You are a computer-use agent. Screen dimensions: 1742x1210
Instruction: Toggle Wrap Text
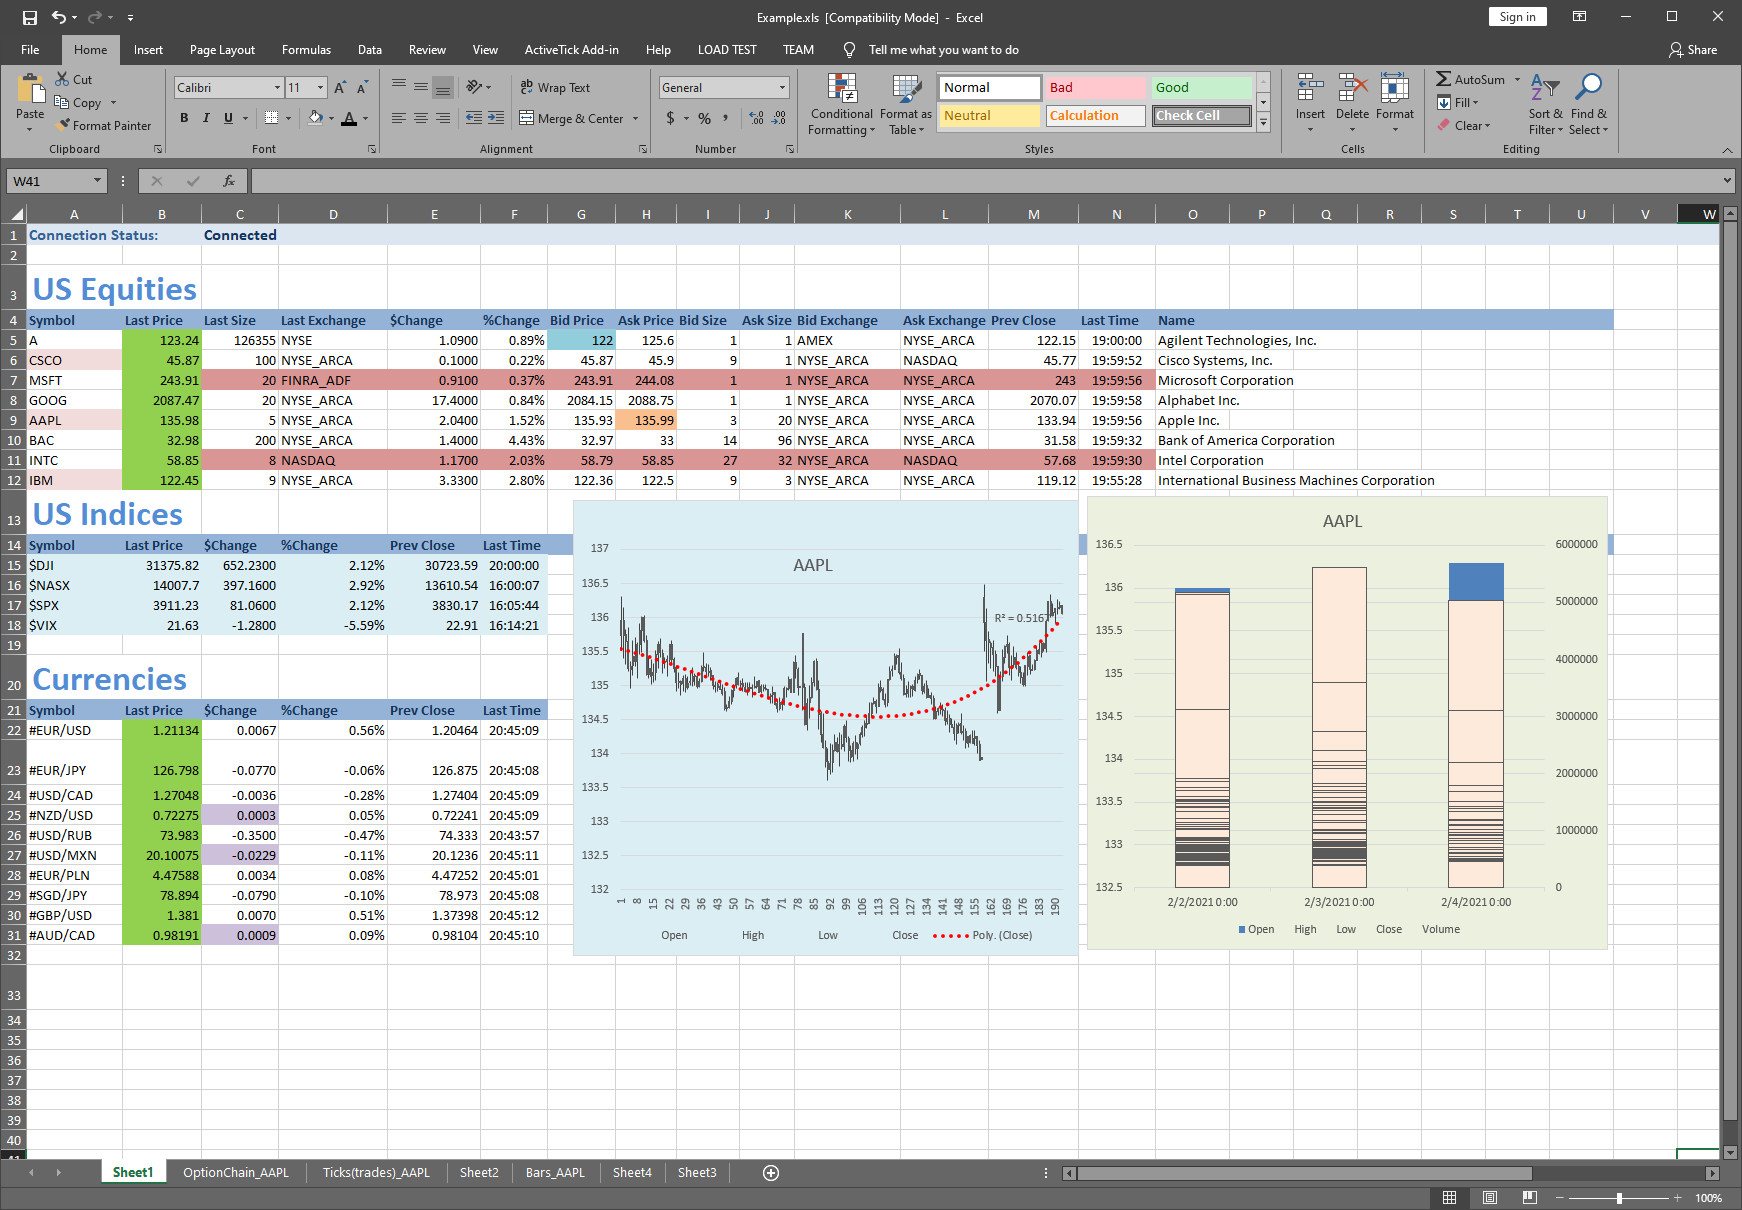click(555, 88)
